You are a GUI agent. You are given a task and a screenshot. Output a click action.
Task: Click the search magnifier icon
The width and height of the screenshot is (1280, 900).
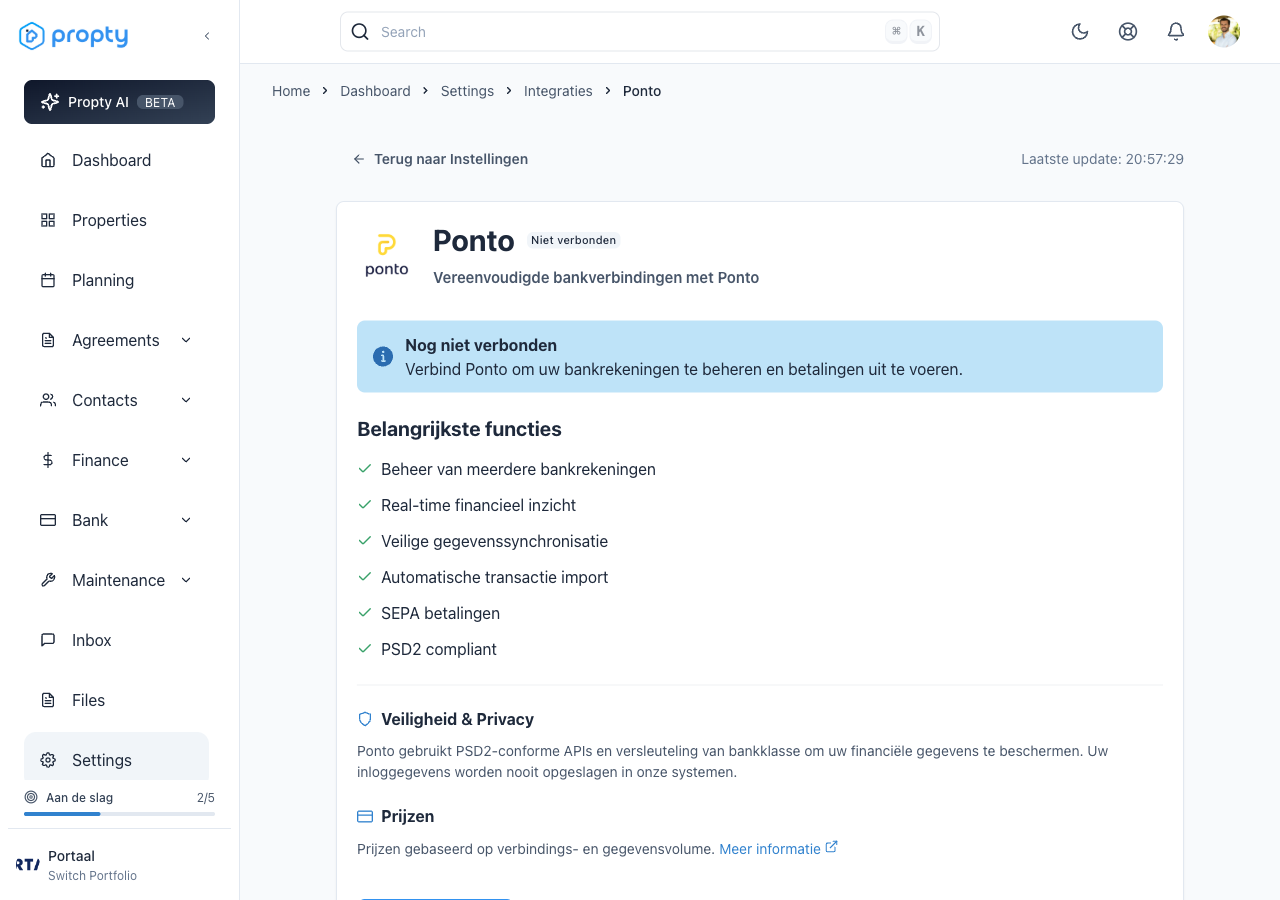(x=360, y=32)
